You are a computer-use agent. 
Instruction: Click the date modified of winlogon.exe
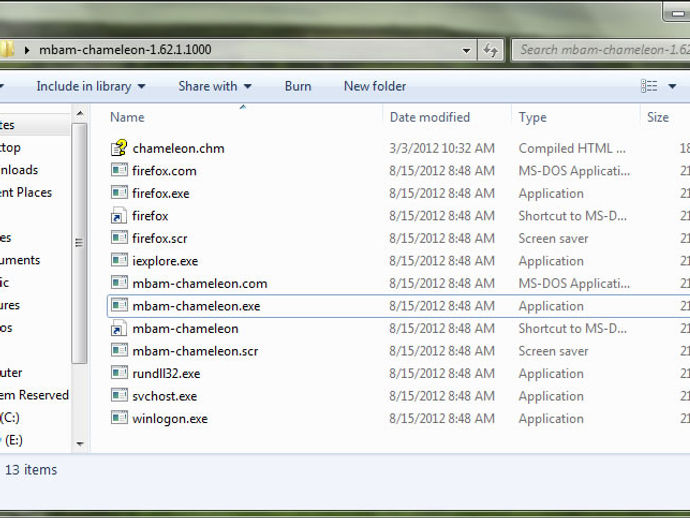point(442,418)
